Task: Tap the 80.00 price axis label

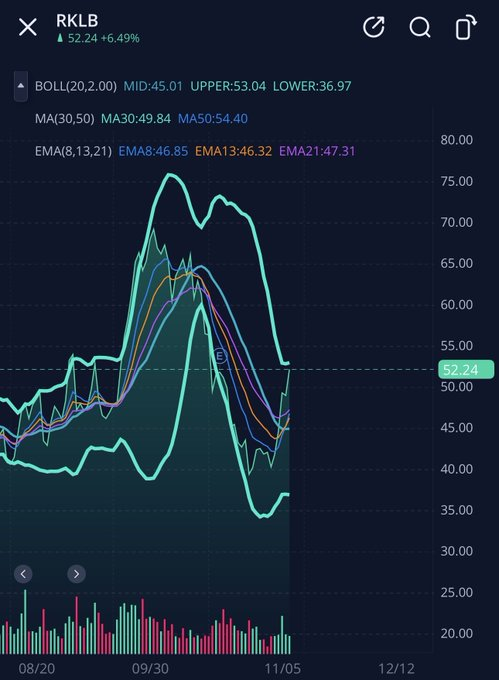Action: coord(457,140)
